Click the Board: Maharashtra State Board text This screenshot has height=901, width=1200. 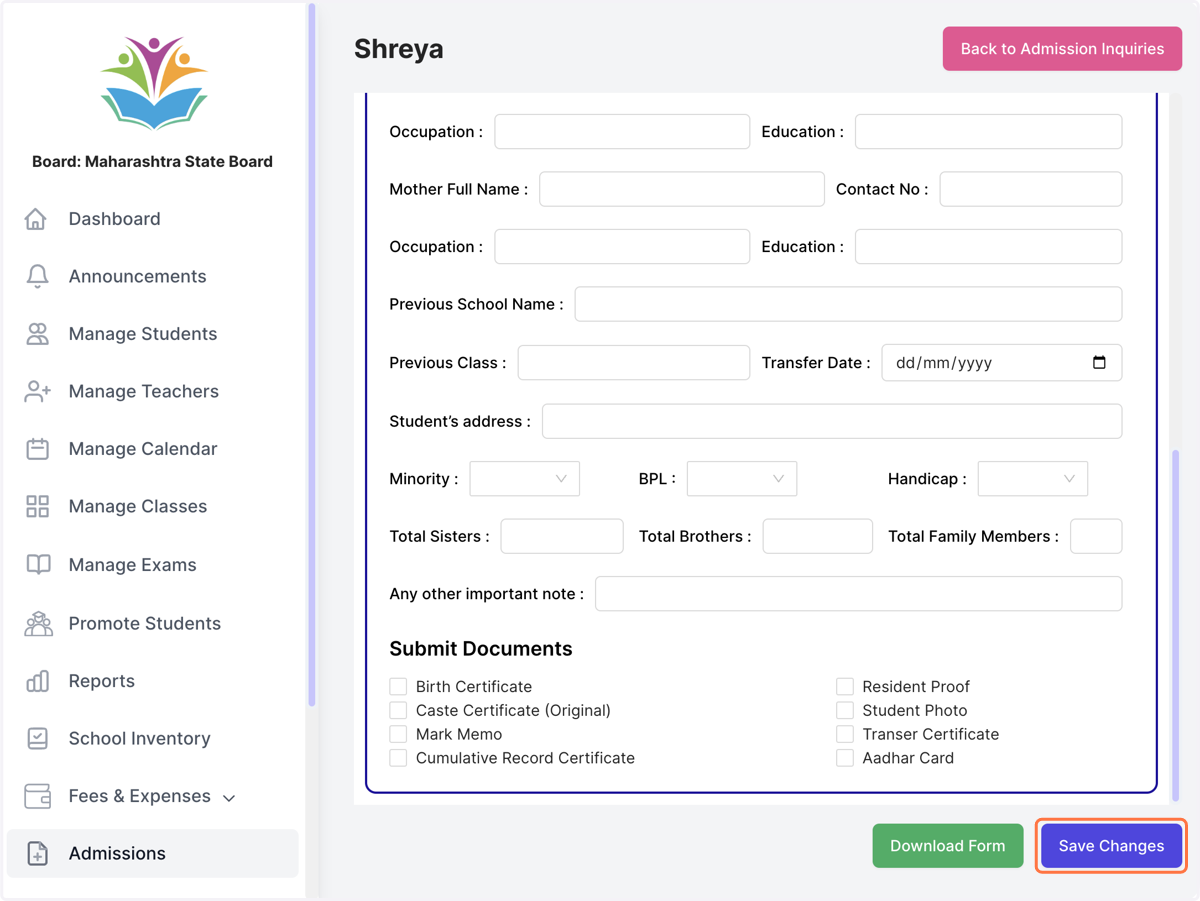(x=152, y=161)
